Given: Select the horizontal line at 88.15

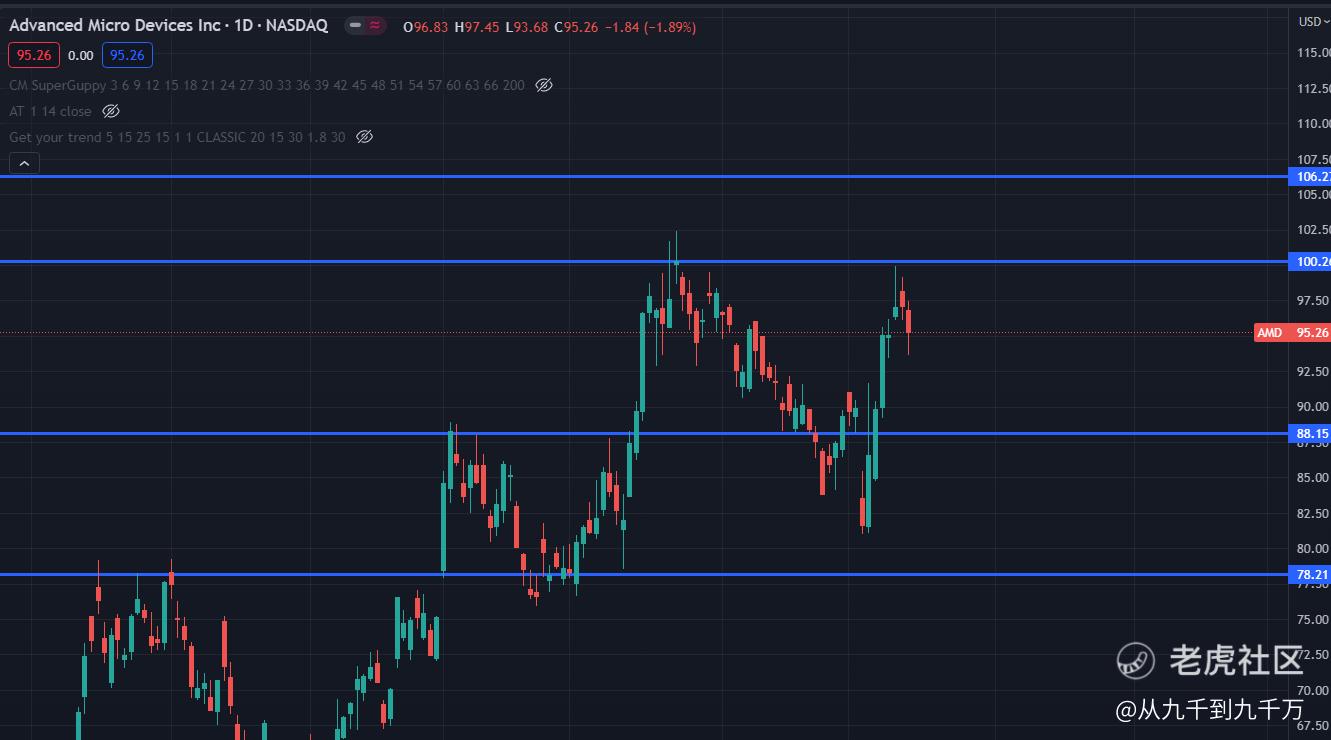Looking at the screenshot, I should pyautogui.click(x=645, y=433).
